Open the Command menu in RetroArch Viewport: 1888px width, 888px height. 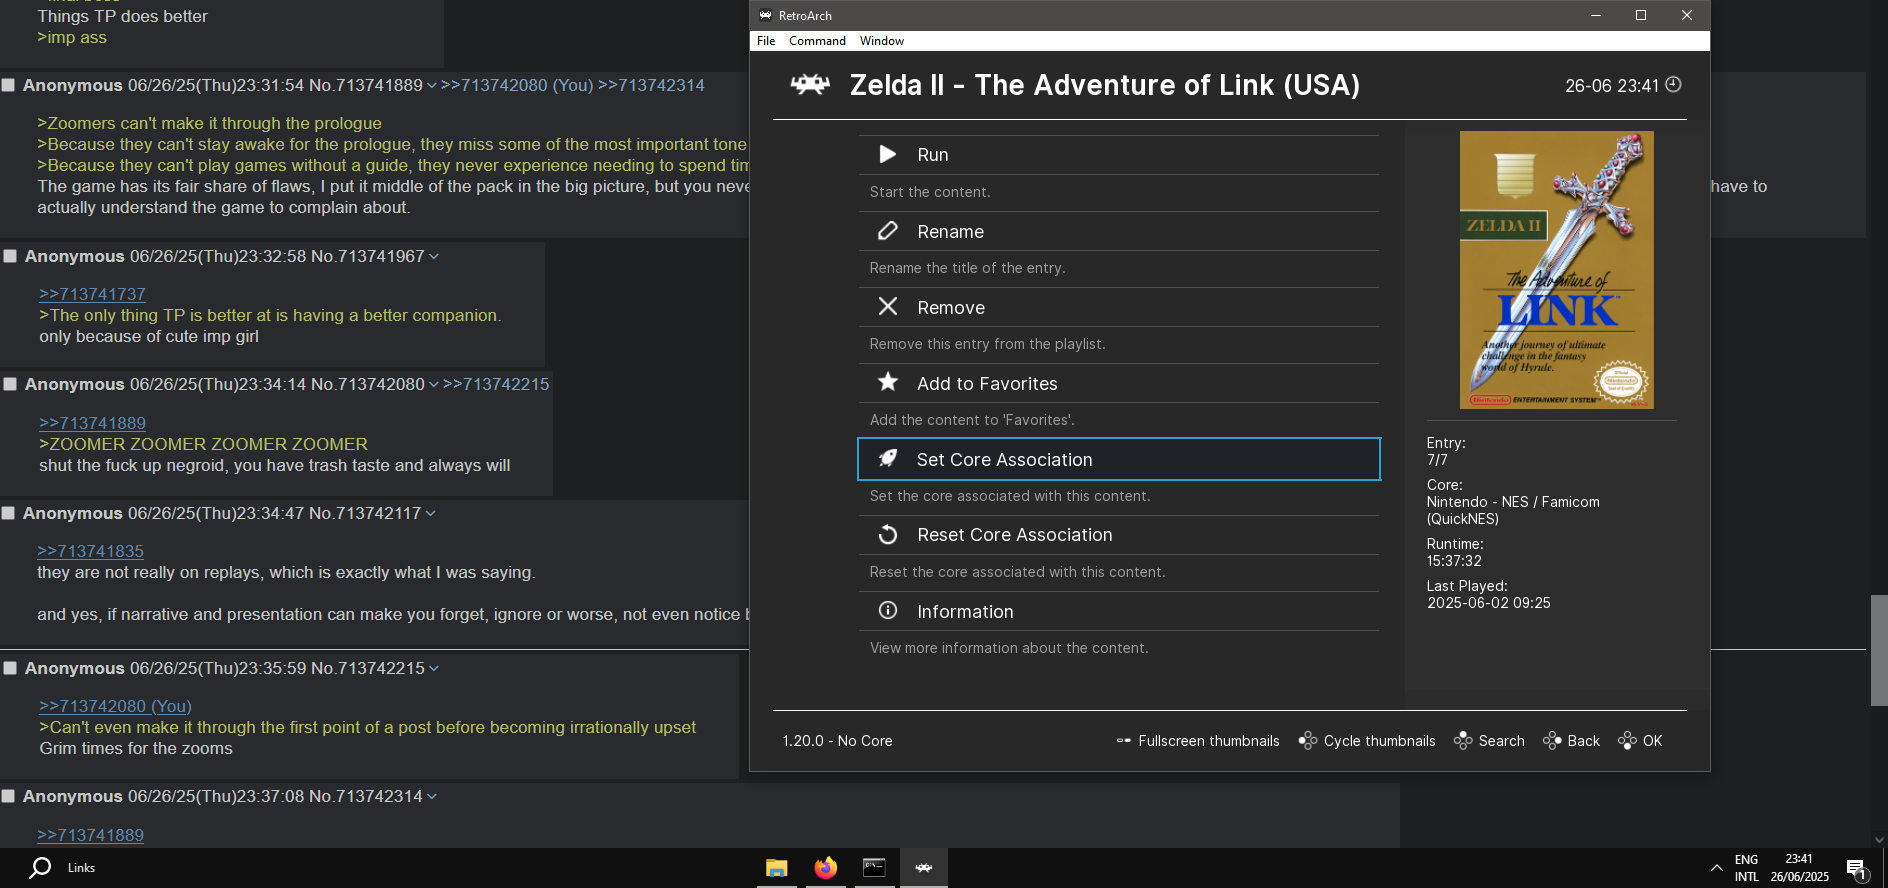[817, 41]
